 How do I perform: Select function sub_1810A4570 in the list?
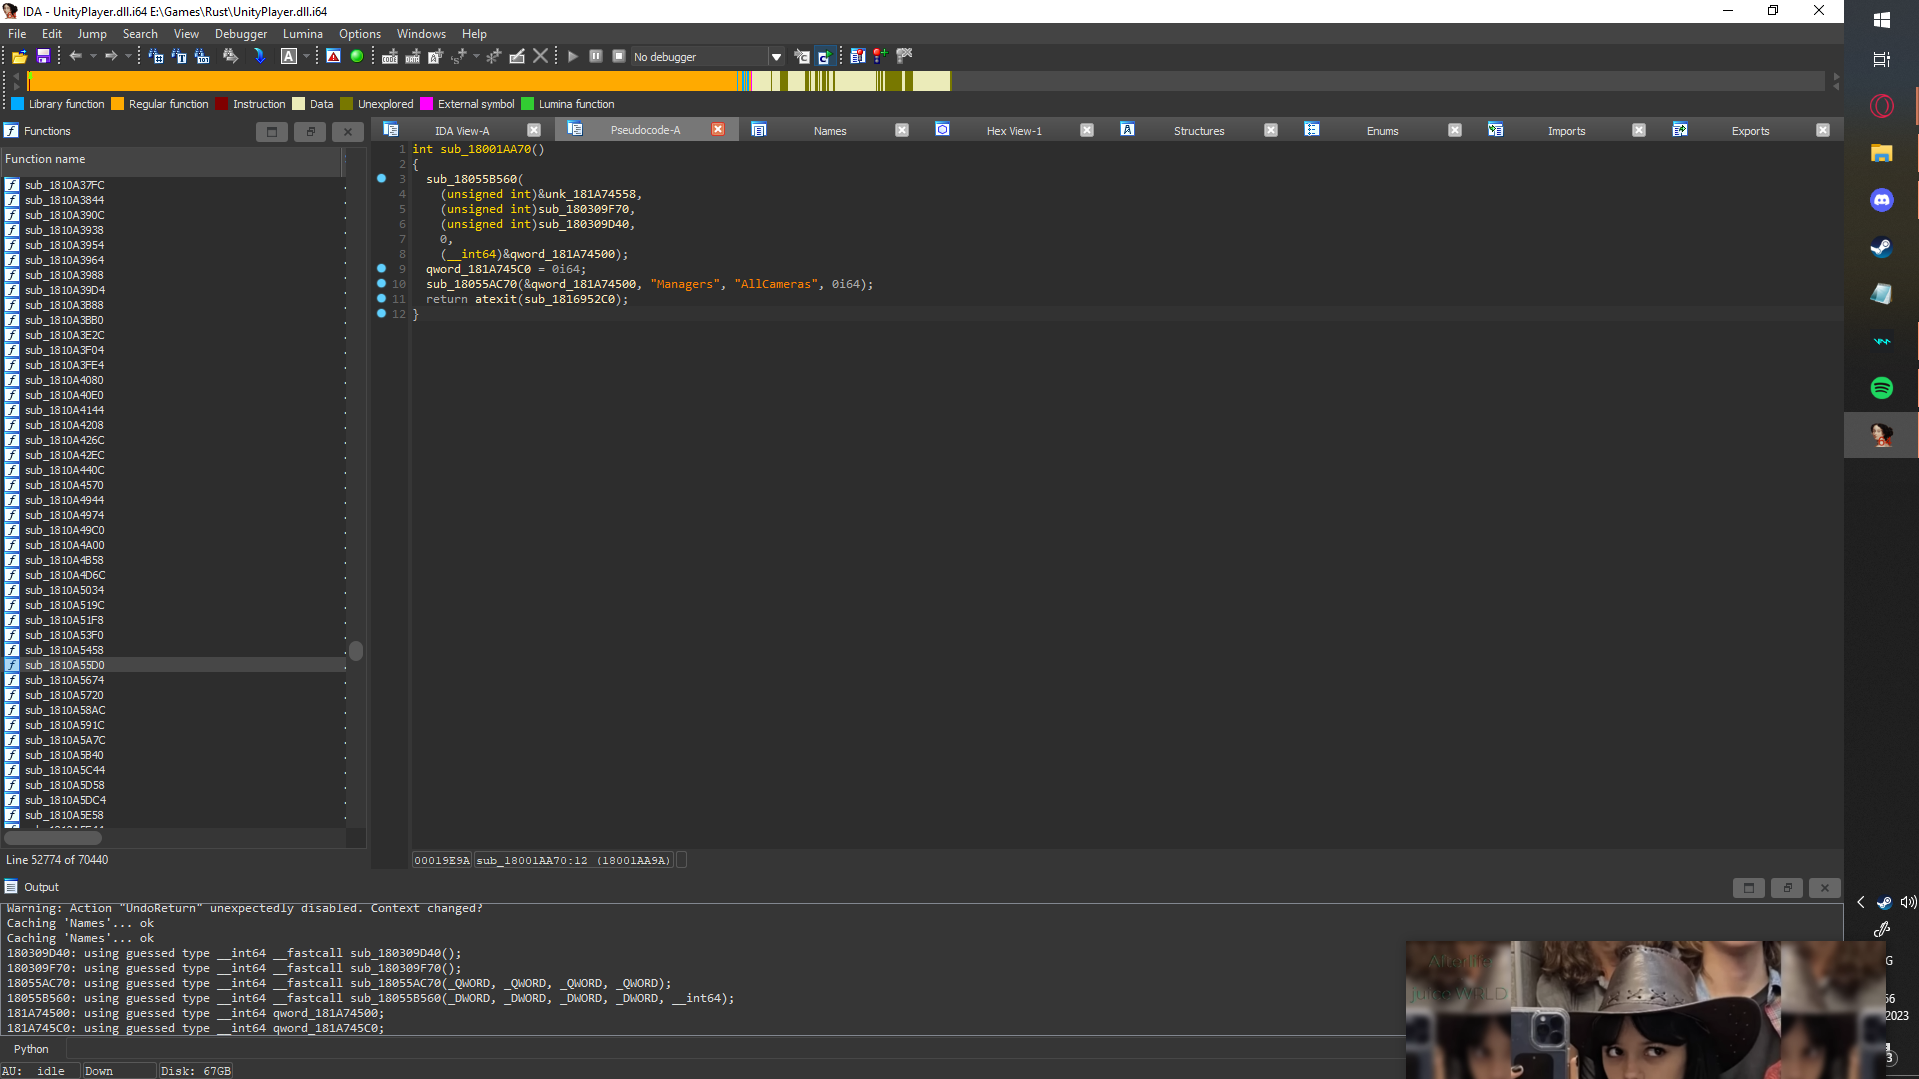64,485
